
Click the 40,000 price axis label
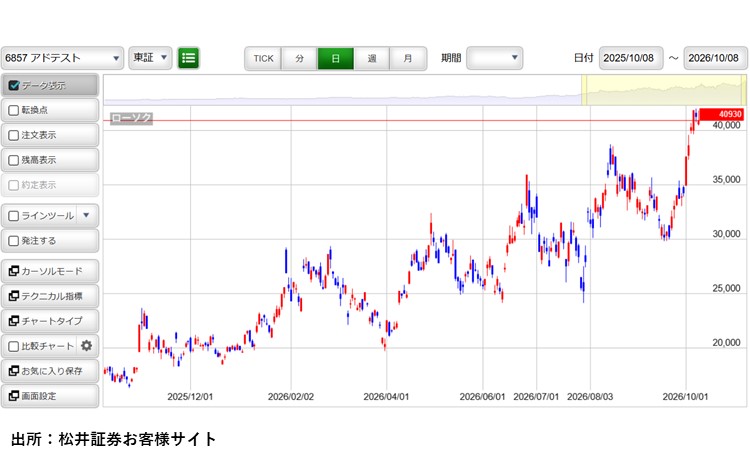[726, 125]
